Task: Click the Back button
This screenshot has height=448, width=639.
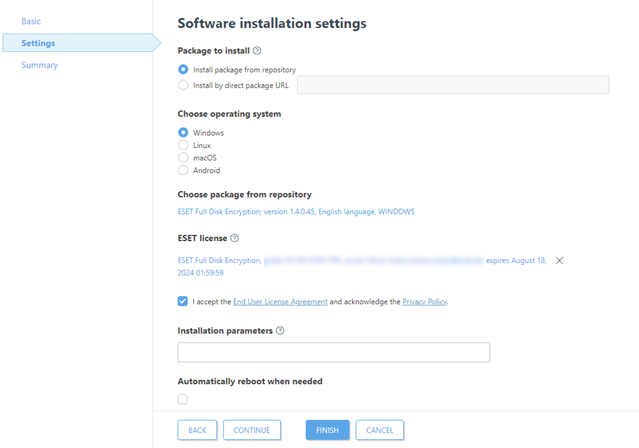Action: click(197, 430)
